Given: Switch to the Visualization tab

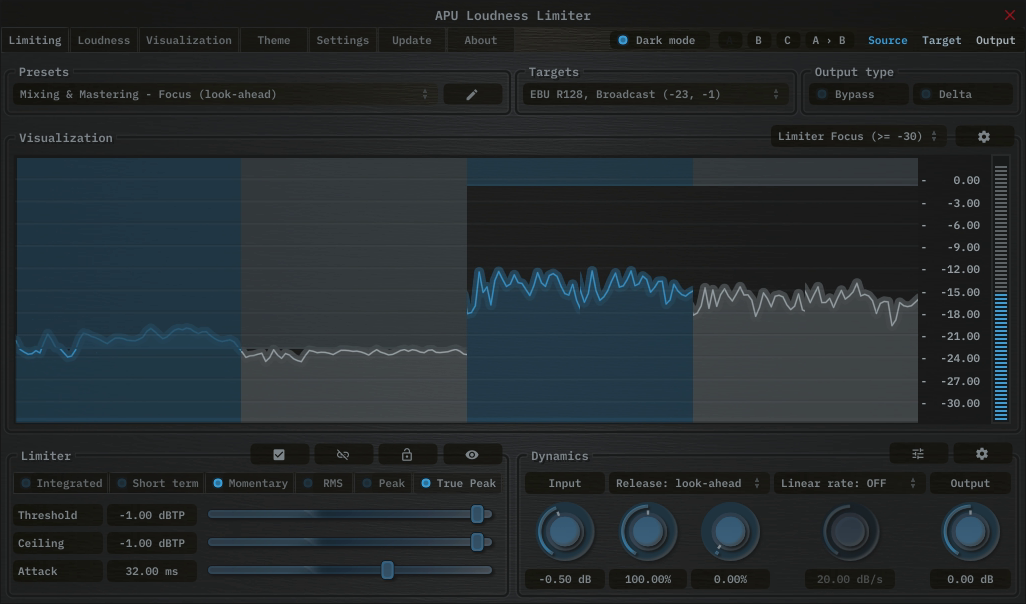Looking at the screenshot, I should 188,40.
